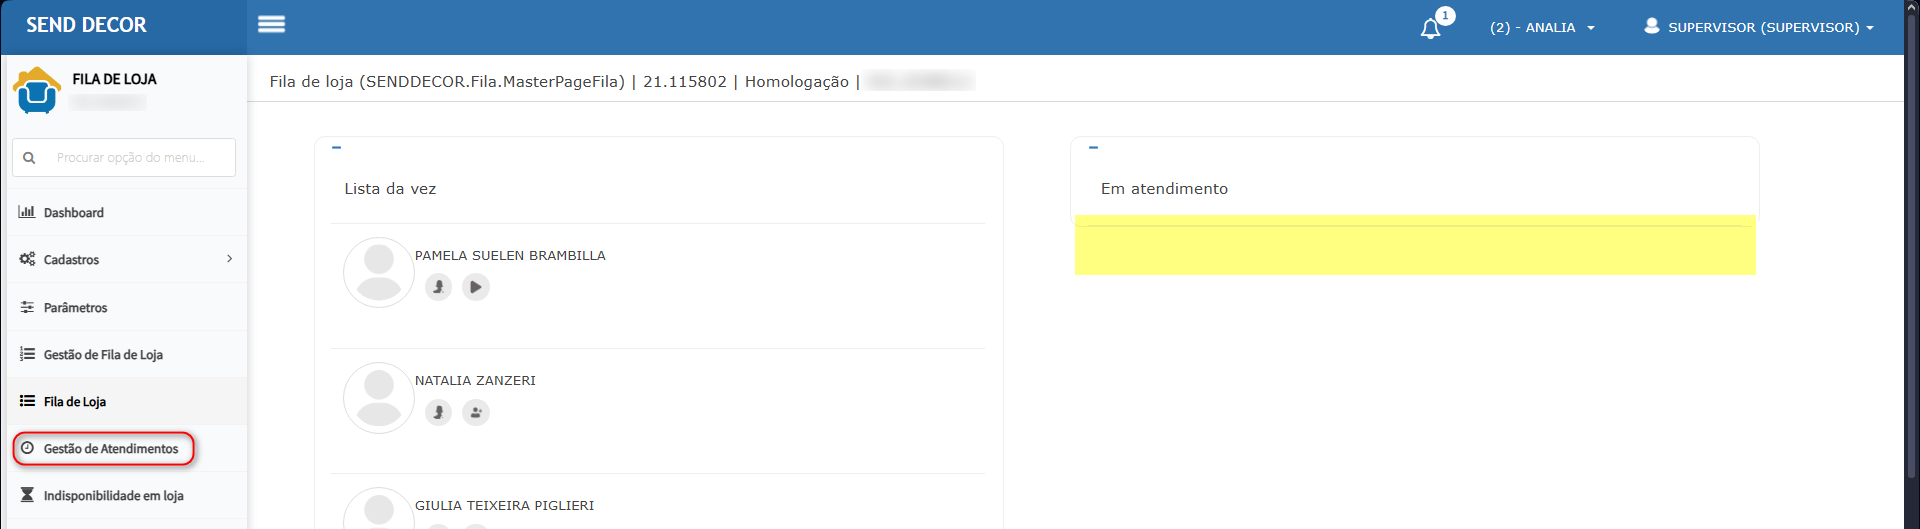The width and height of the screenshot is (1920, 529).
Task: Open Indisponibilidade em loja
Action: [126, 495]
